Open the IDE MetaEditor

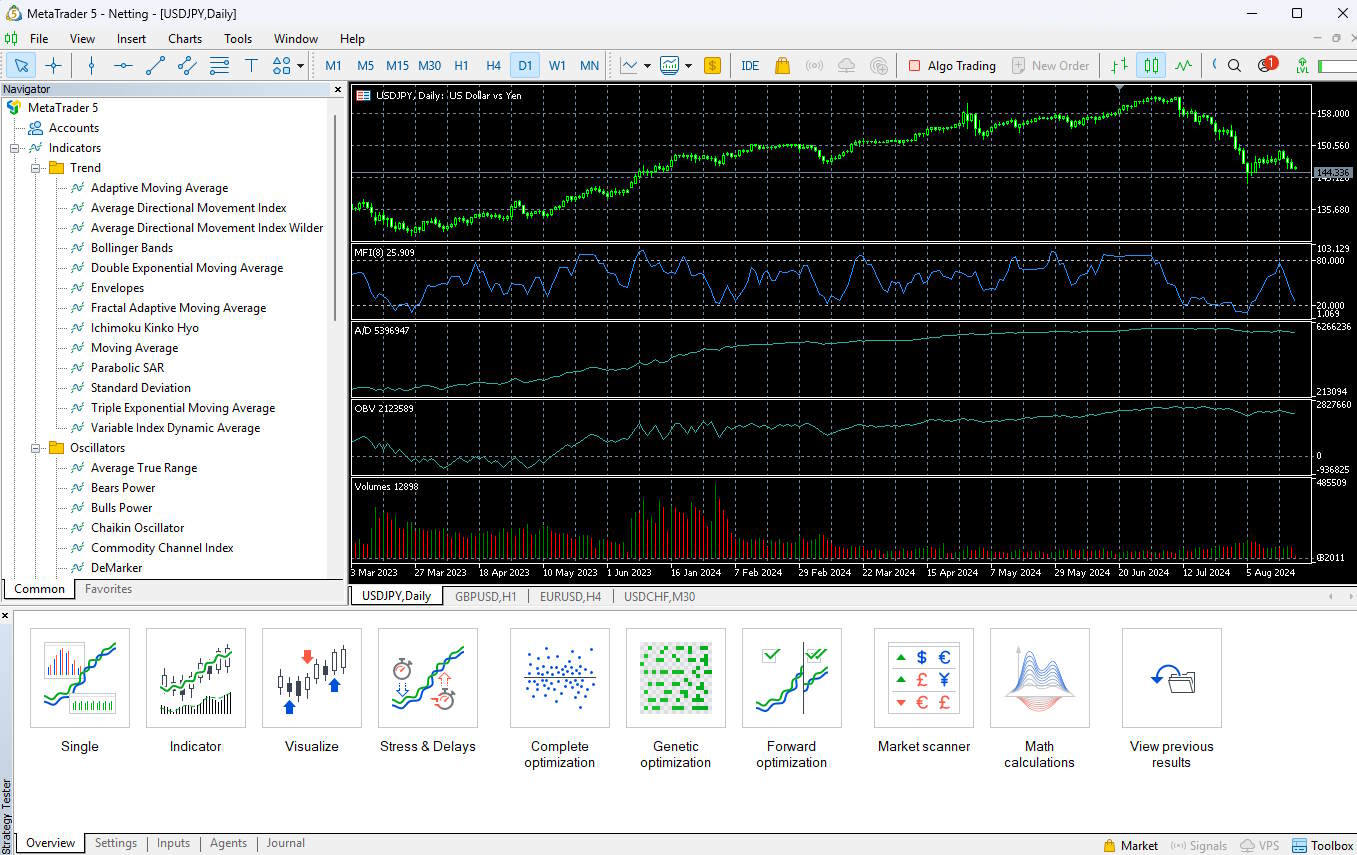(x=750, y=66)
